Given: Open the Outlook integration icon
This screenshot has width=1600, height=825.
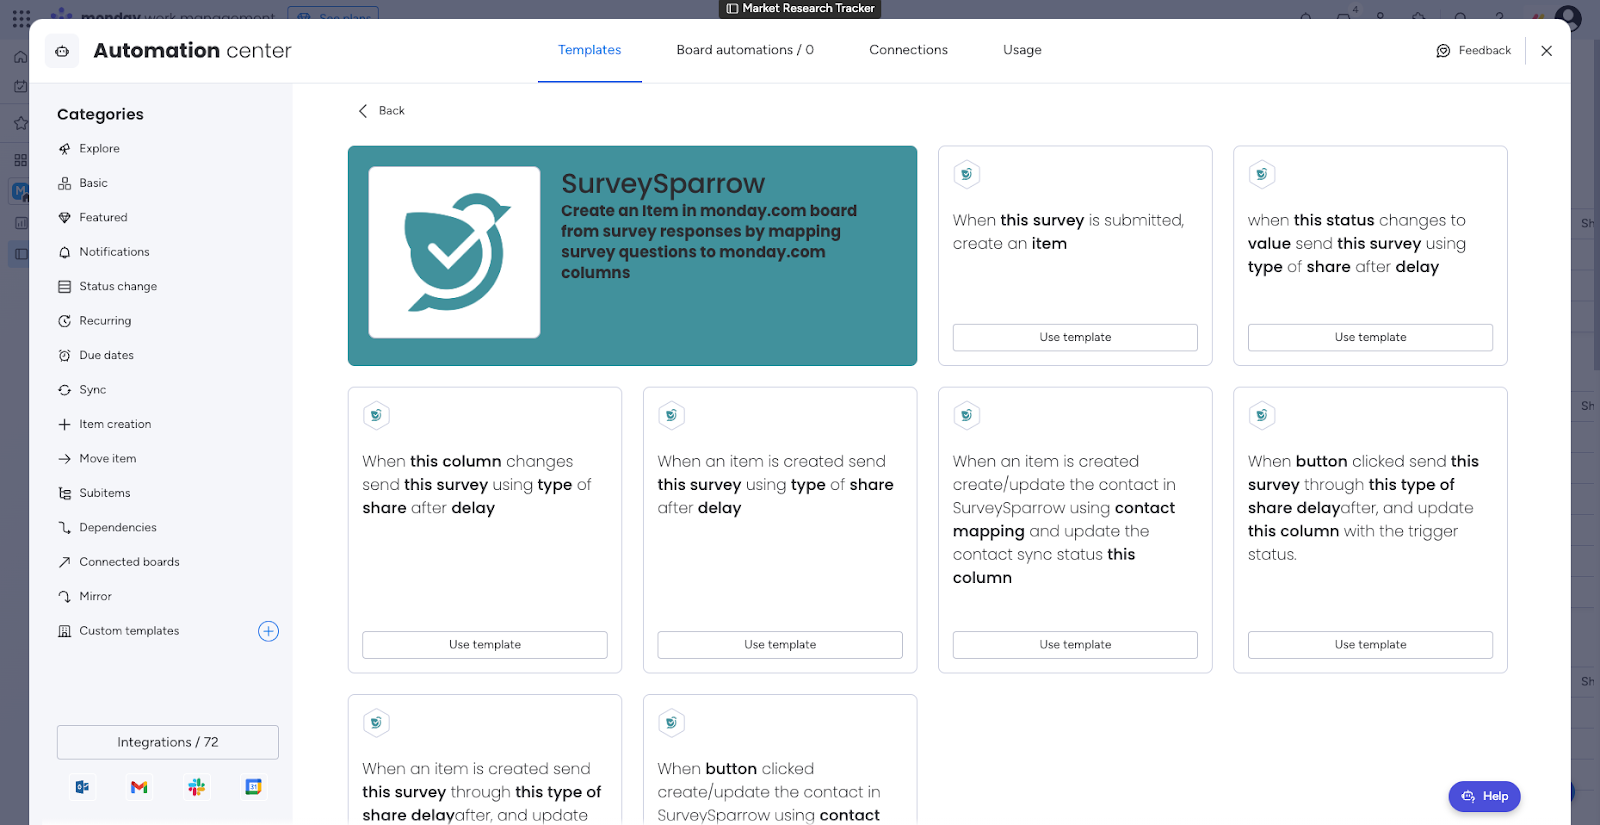Looking at the screenshot, I should pos(82,787).
